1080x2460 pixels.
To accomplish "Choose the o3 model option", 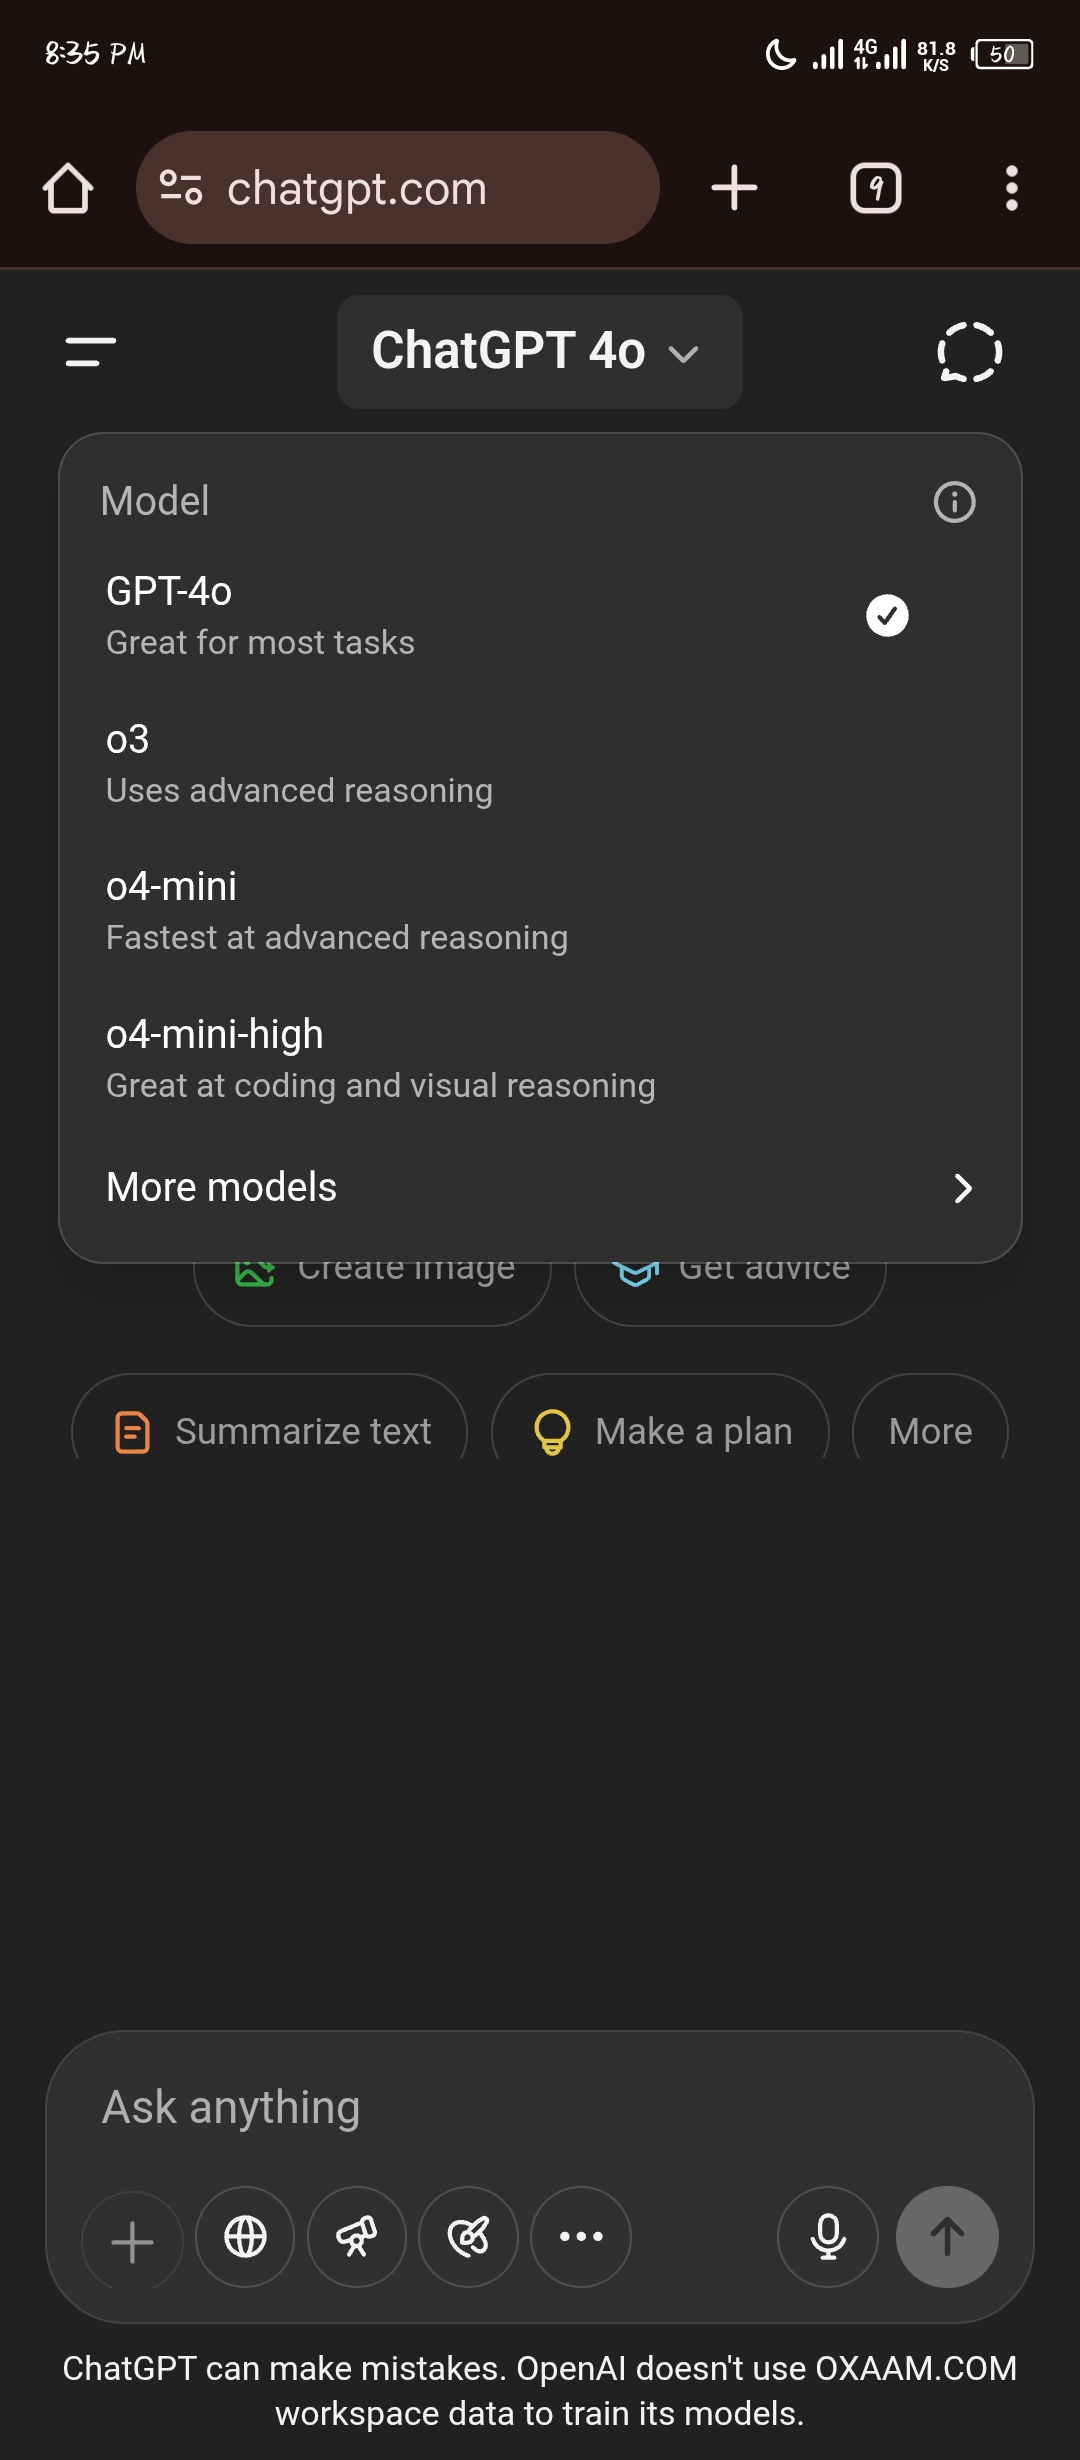I will pyautogui.click(x=300, y=763).
